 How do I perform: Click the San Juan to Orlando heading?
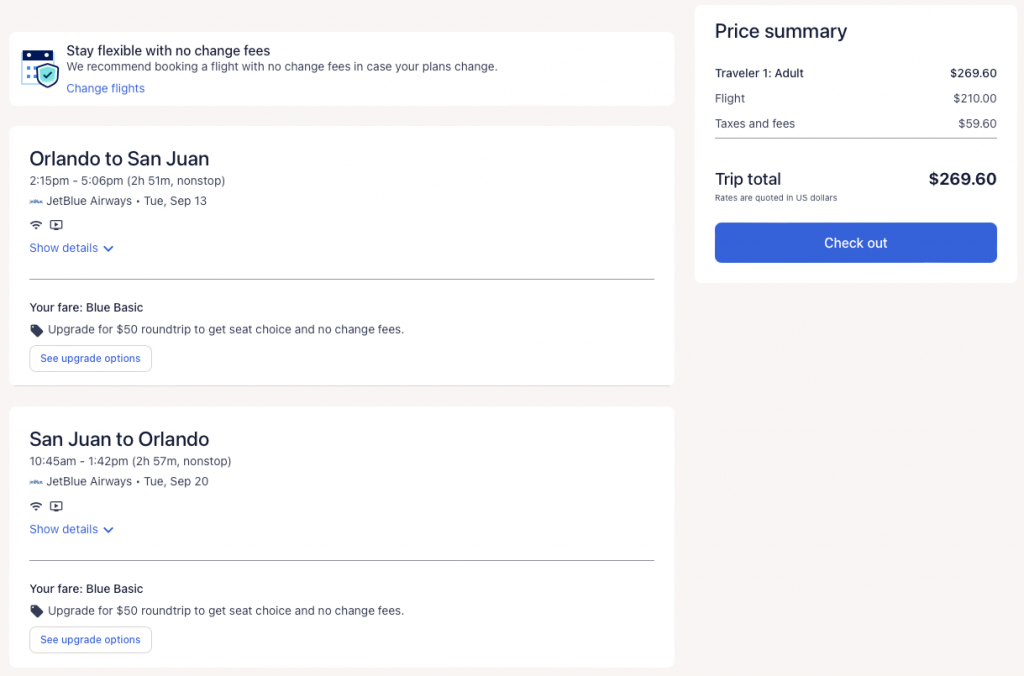119,439
